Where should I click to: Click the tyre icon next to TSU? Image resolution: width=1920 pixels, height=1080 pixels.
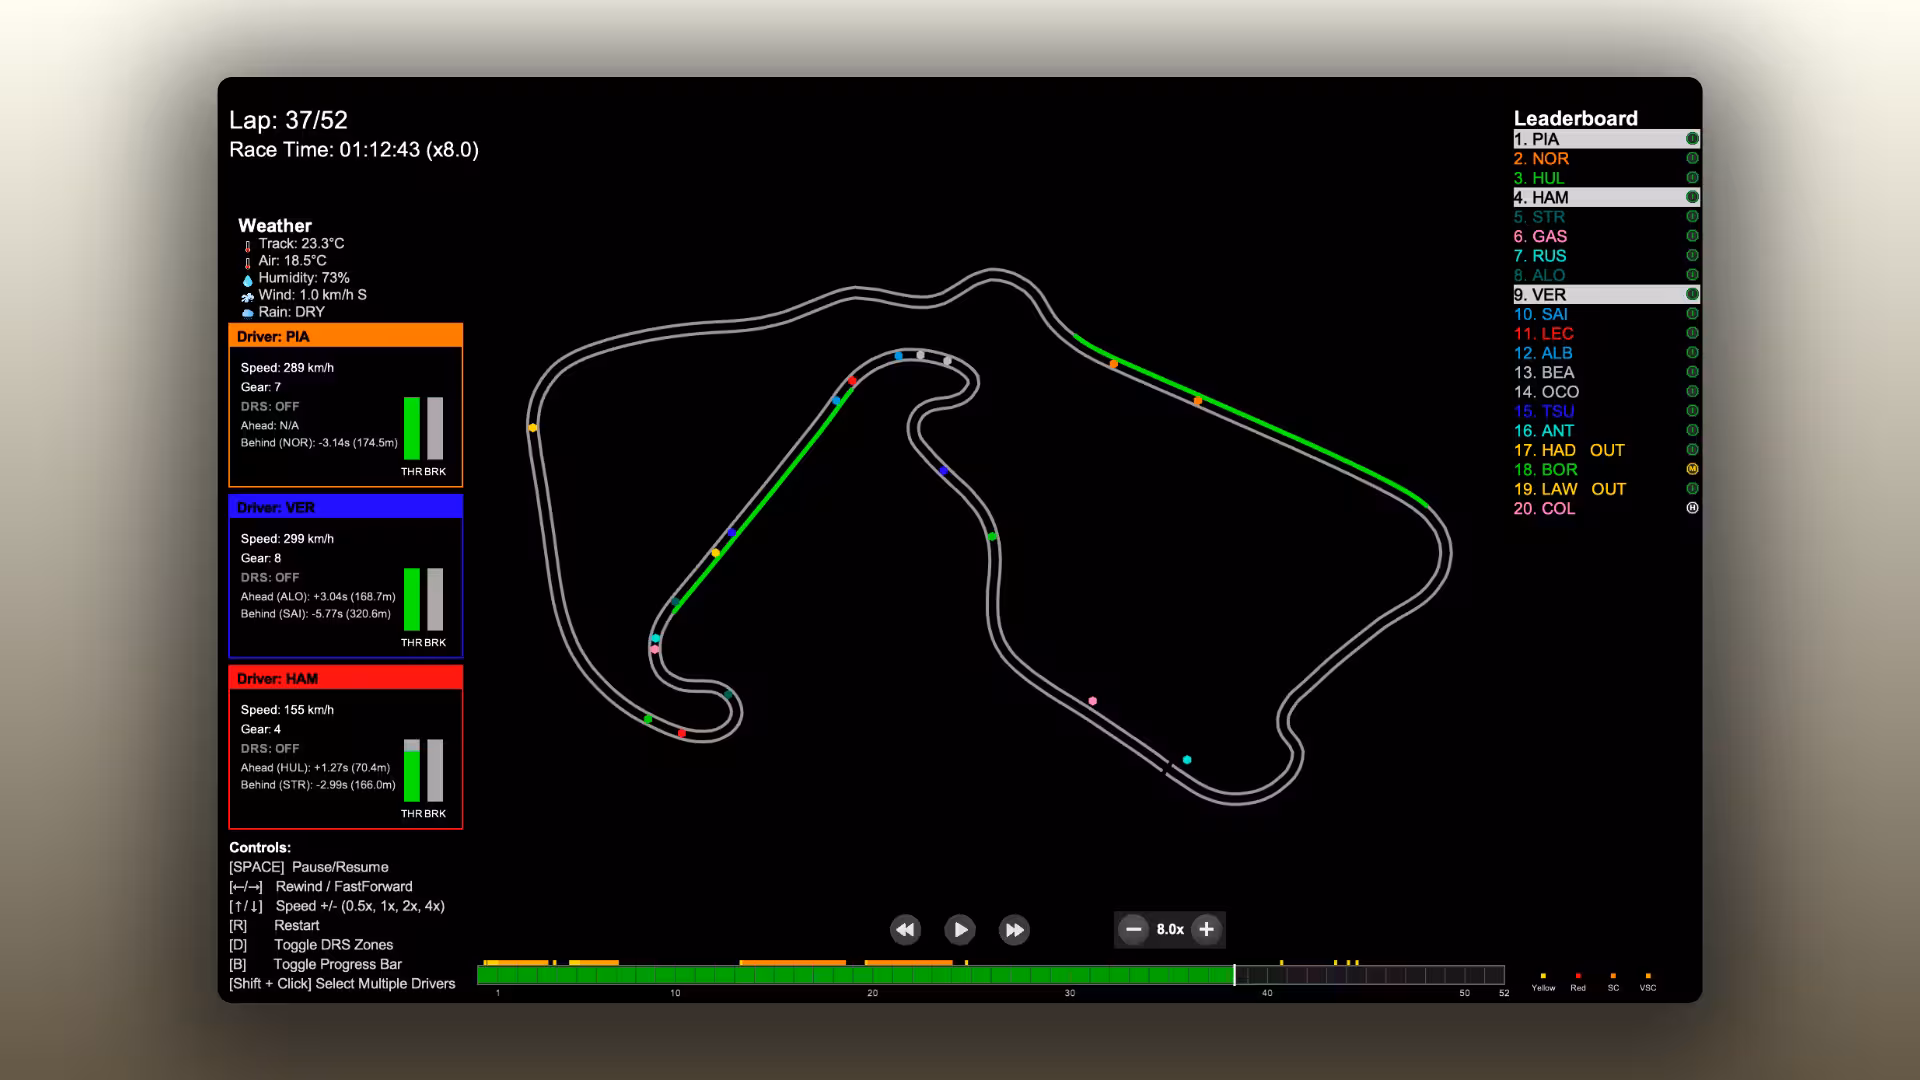point(1692,411)
